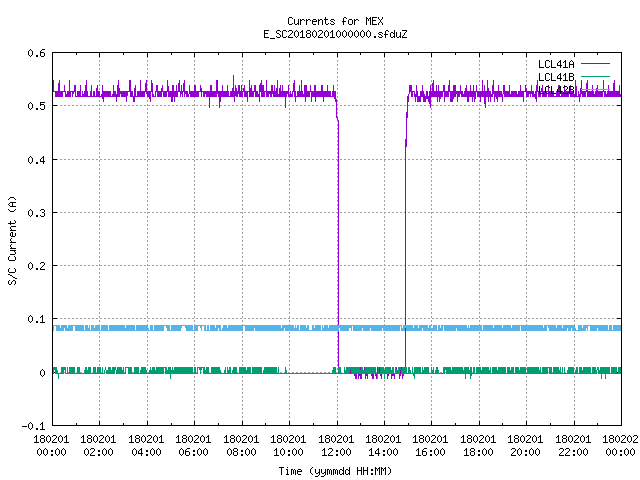
Task: Click the x-axis tick 180201 16:00
Action: click(x=431, y=445)
